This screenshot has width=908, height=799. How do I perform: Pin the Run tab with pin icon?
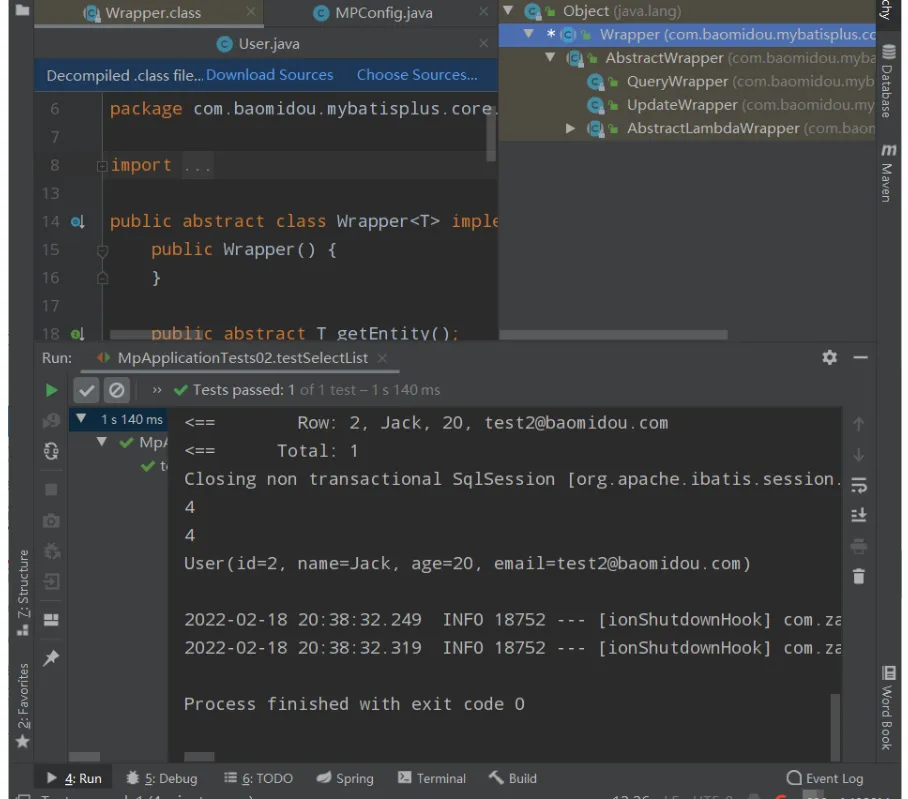51,657
